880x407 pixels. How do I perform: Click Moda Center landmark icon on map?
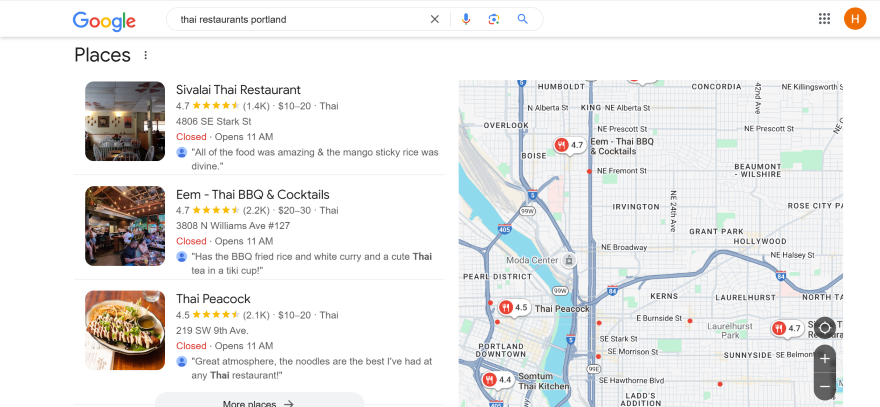[569, 260]
